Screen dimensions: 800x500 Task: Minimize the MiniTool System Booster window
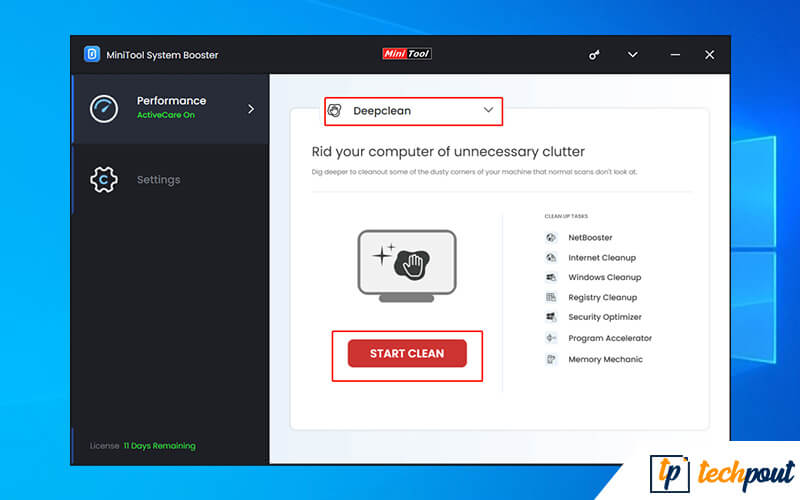point(675,55)
